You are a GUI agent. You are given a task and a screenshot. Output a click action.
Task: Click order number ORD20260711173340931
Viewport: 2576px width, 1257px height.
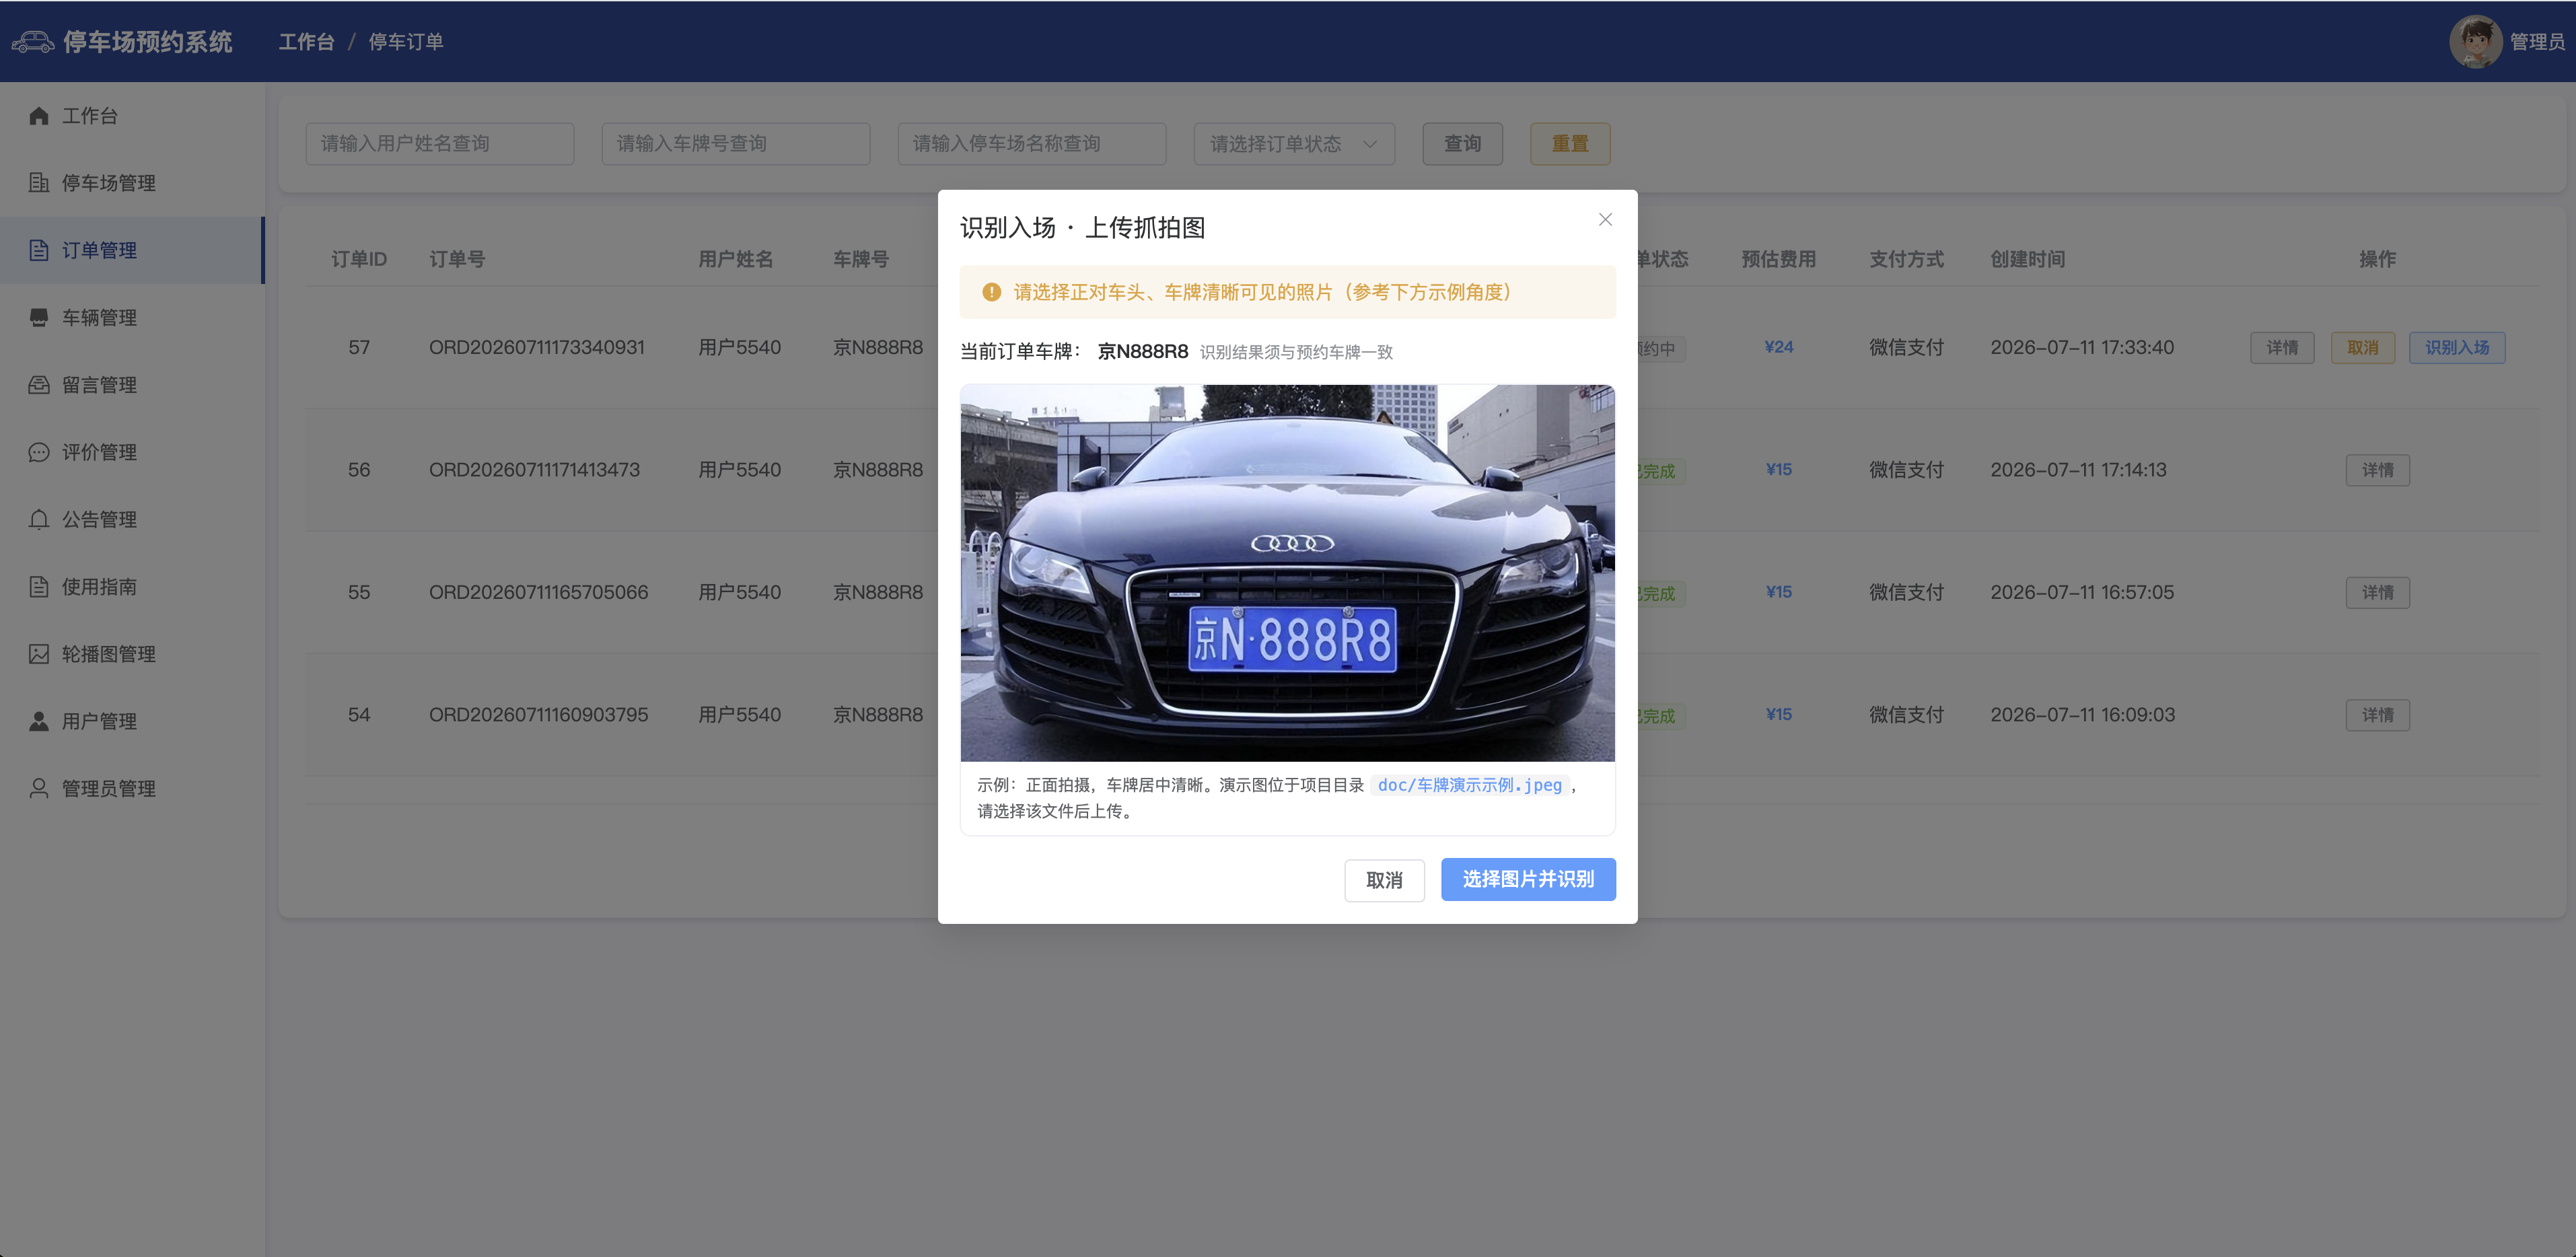pyautogui.click(x=537, y=347)
